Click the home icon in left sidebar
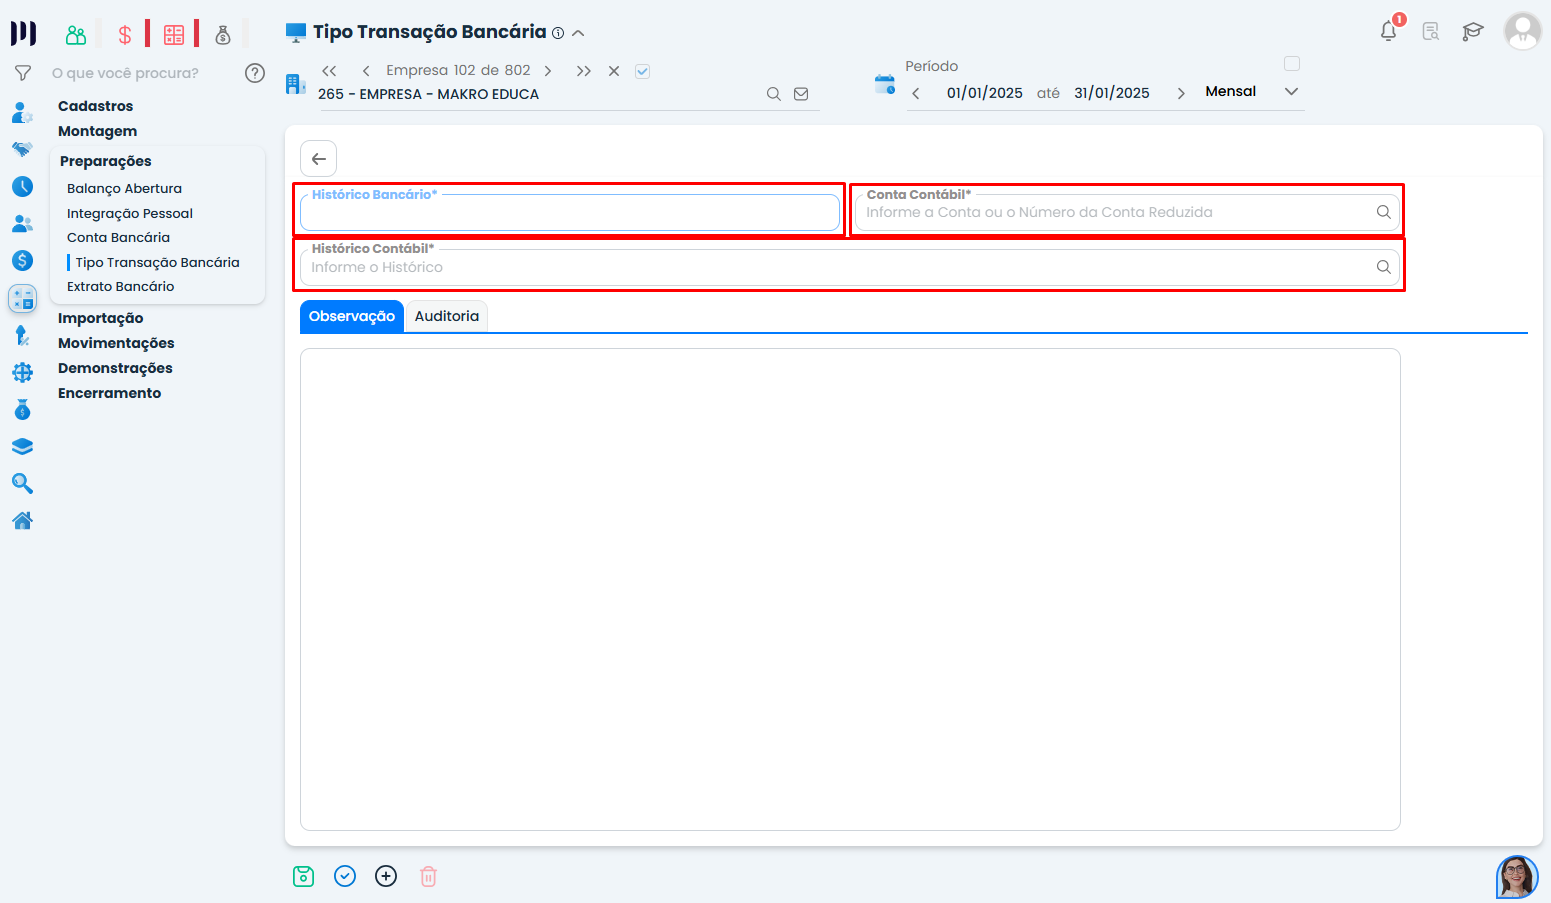This screenshot has width=1551, height=903. point(22,520)
